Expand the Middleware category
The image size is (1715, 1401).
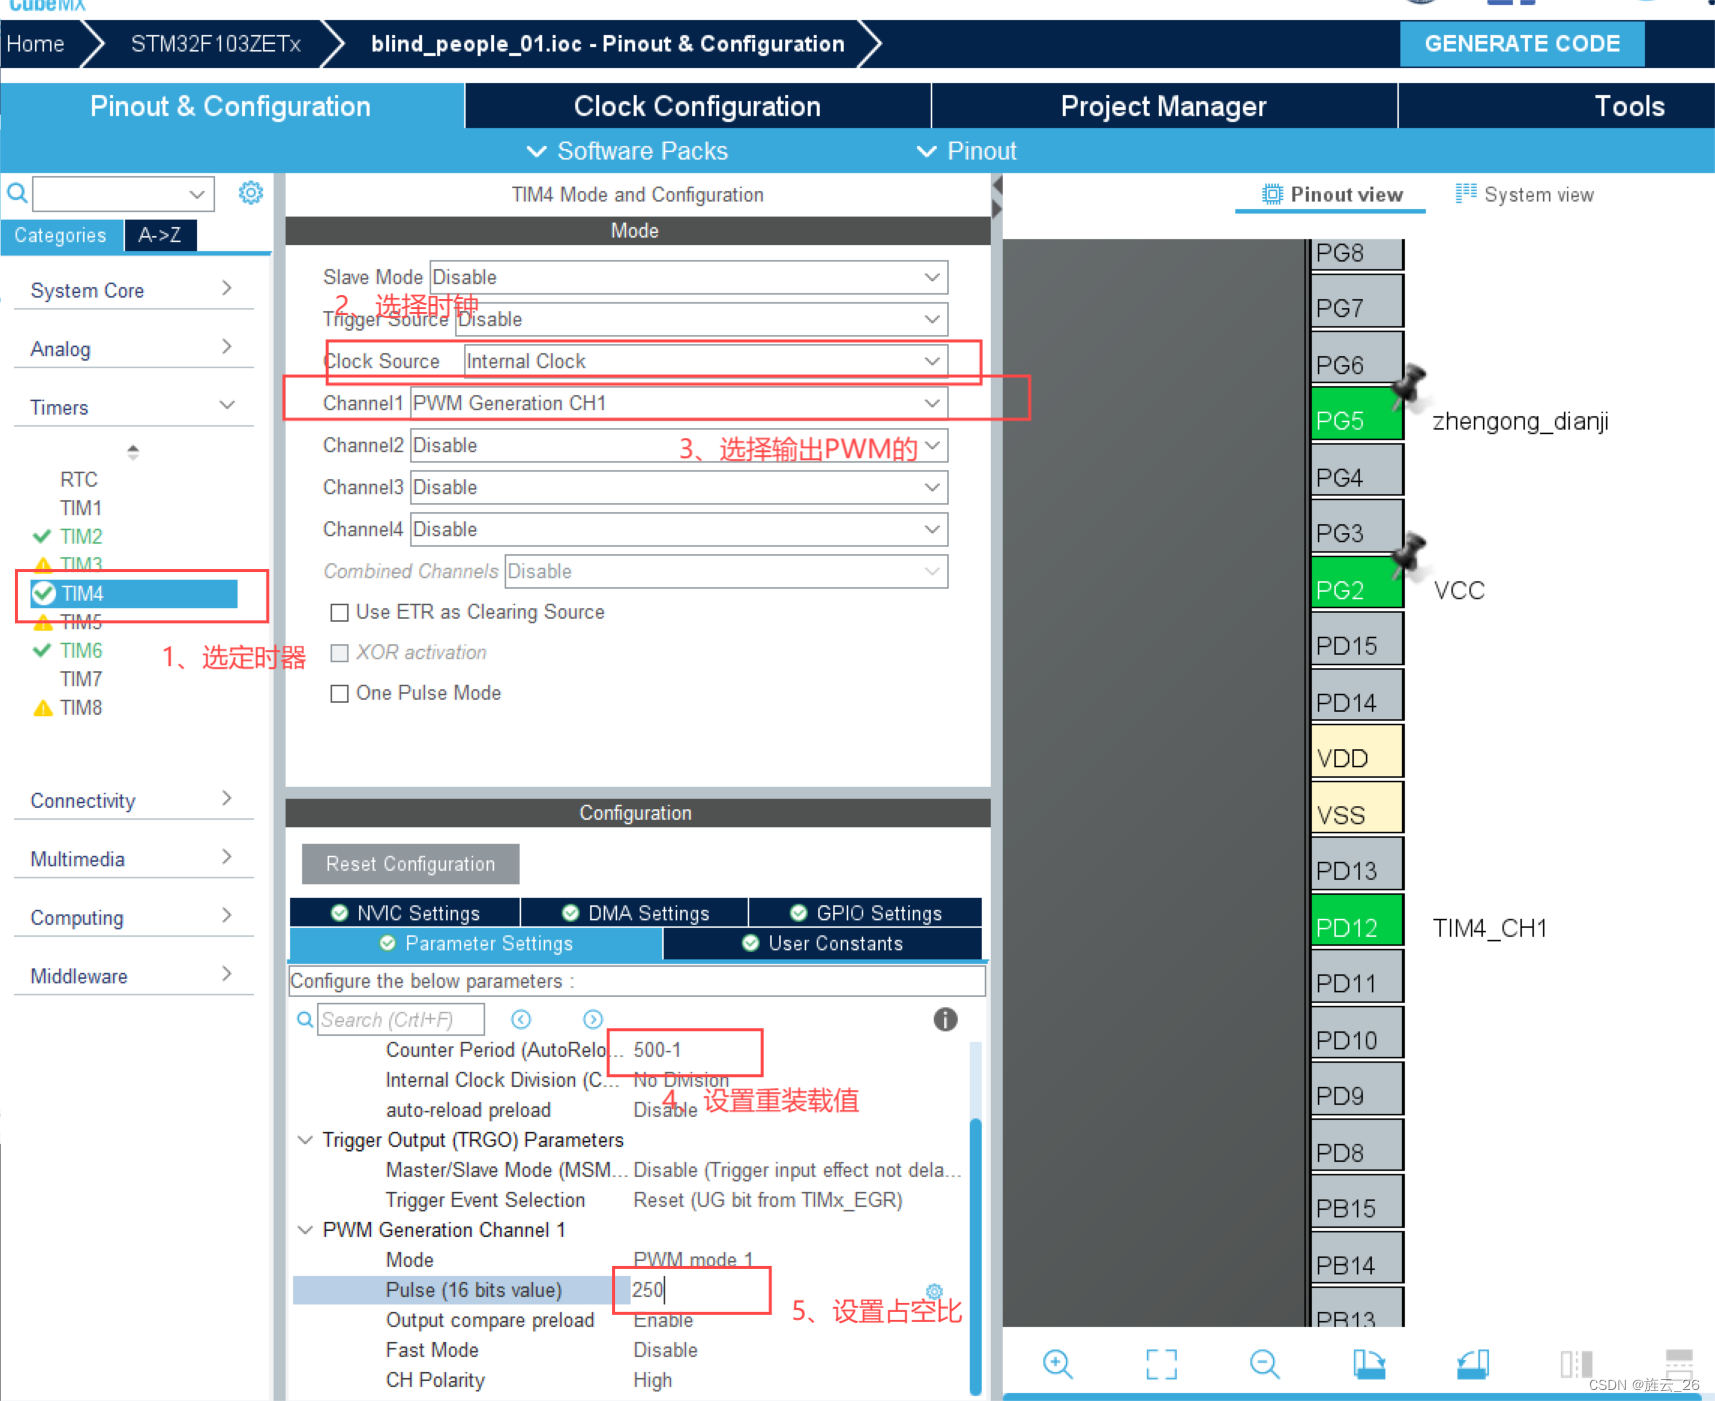coord(133,975)
